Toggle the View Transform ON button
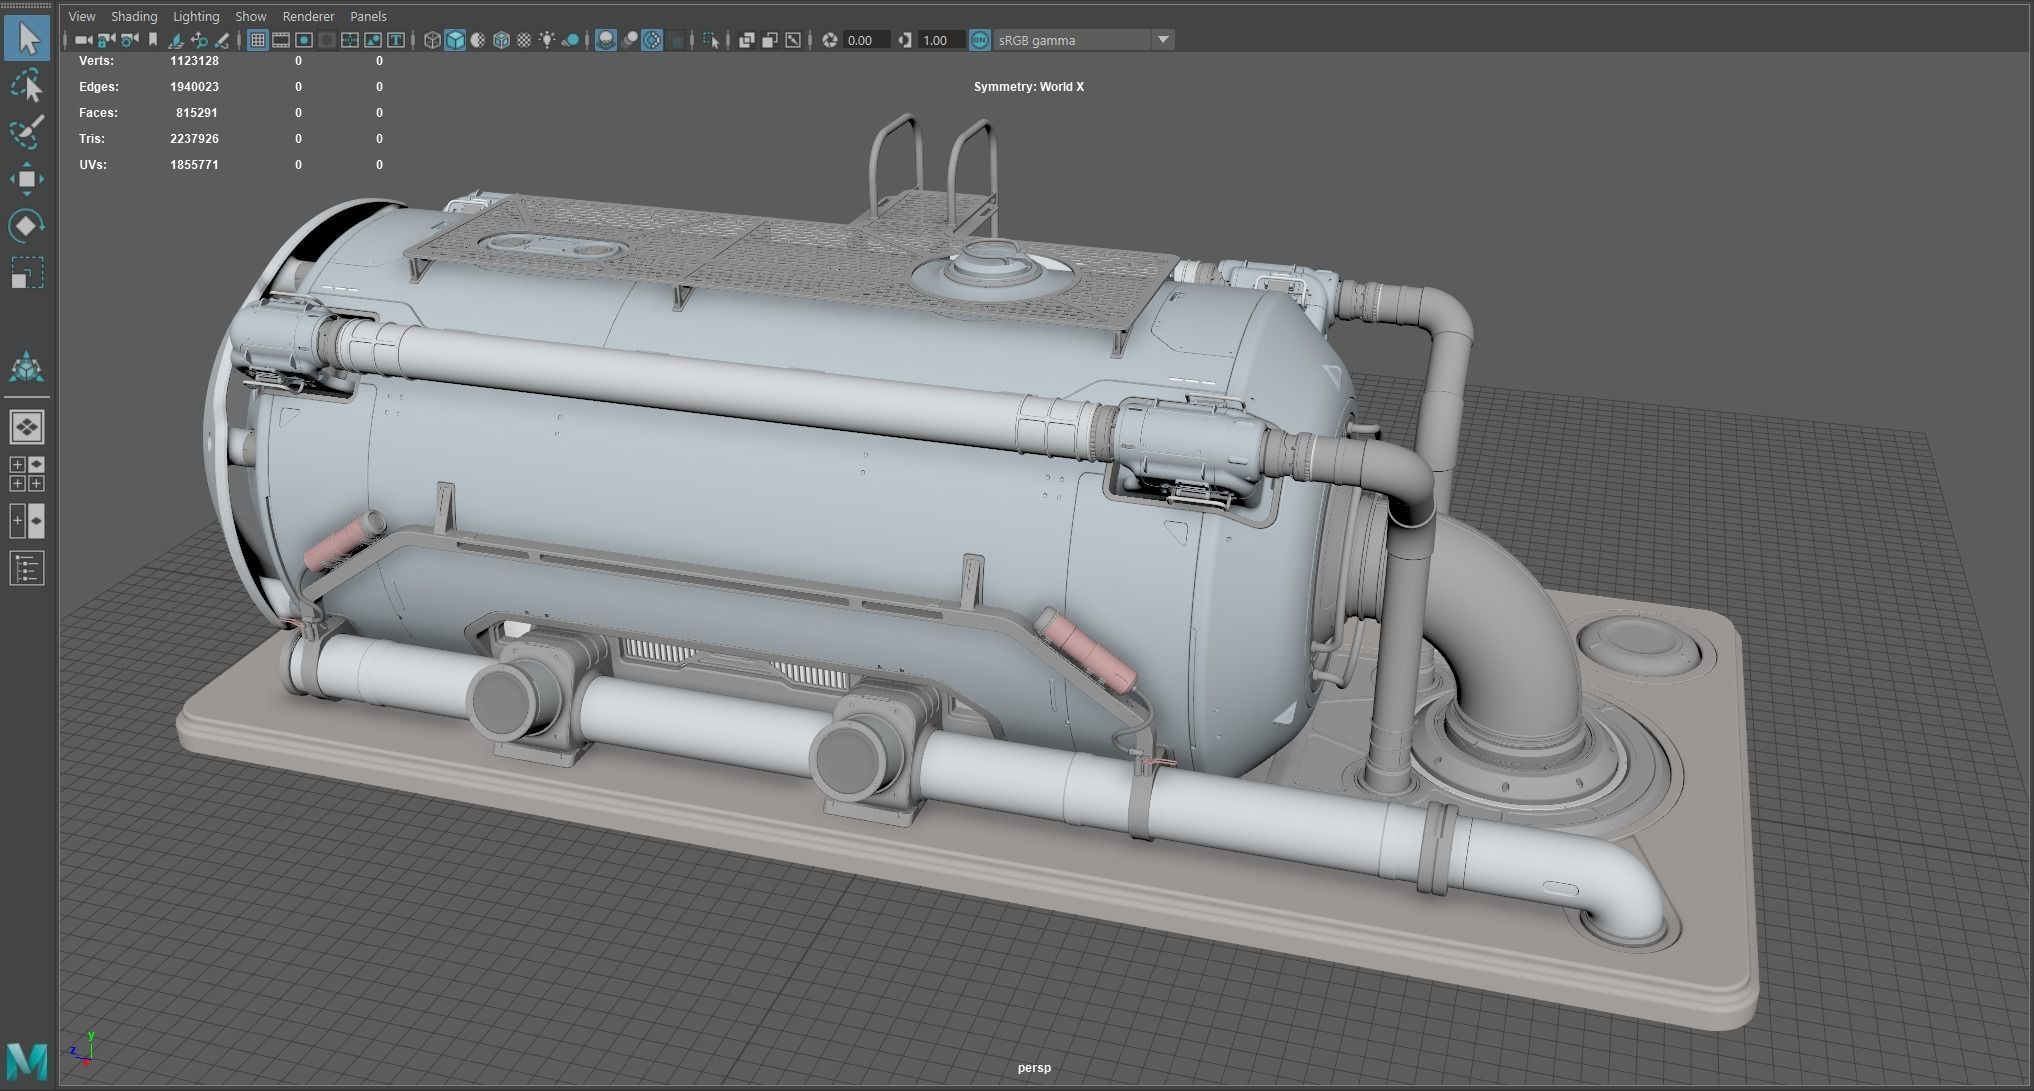Image resolution: width=2034 pixels, height=1091 pixels. coord(980,40)
